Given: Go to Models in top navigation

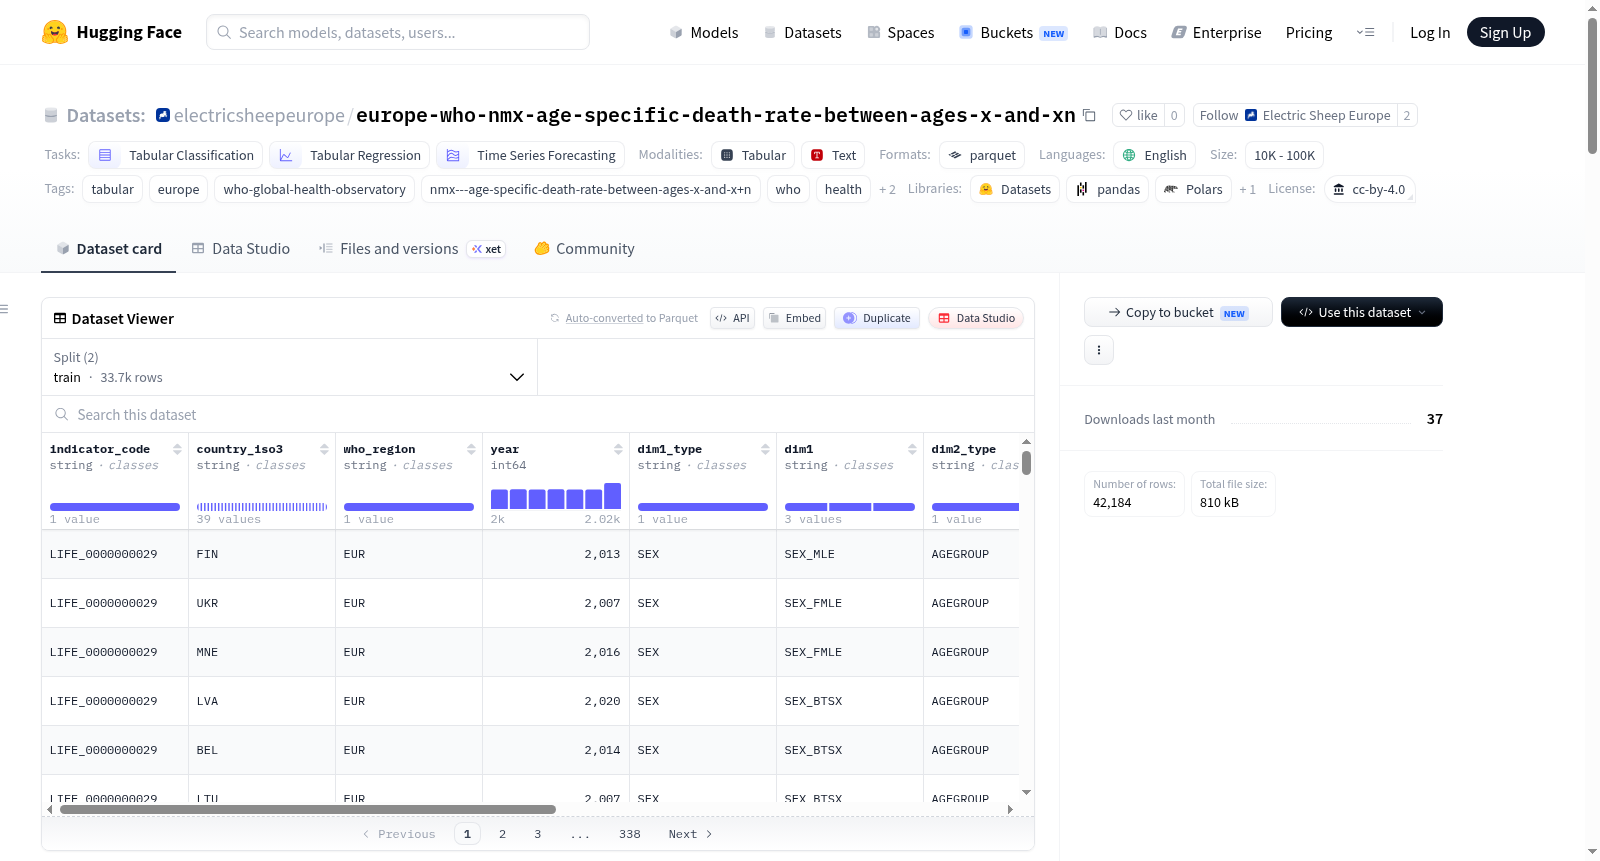Looking at the screenshot, I should [704, 32].
